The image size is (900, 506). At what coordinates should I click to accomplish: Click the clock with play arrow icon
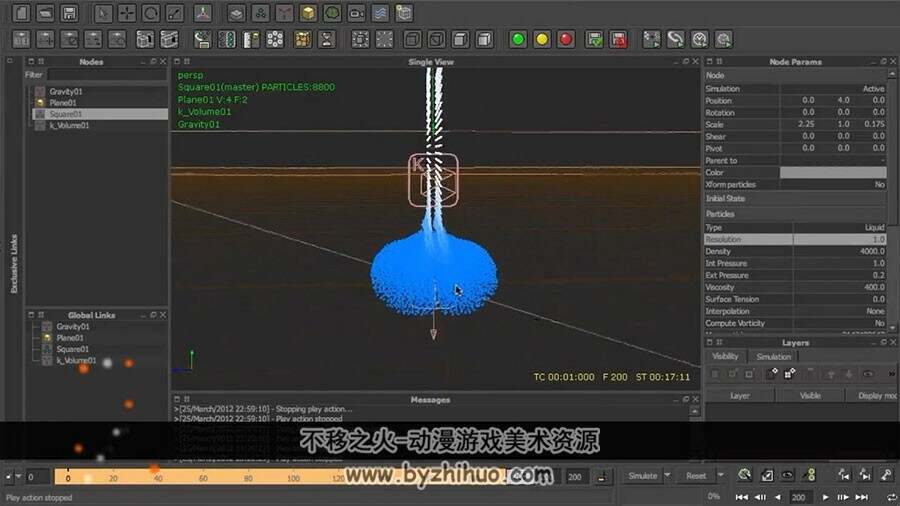(x=700, y=39)
